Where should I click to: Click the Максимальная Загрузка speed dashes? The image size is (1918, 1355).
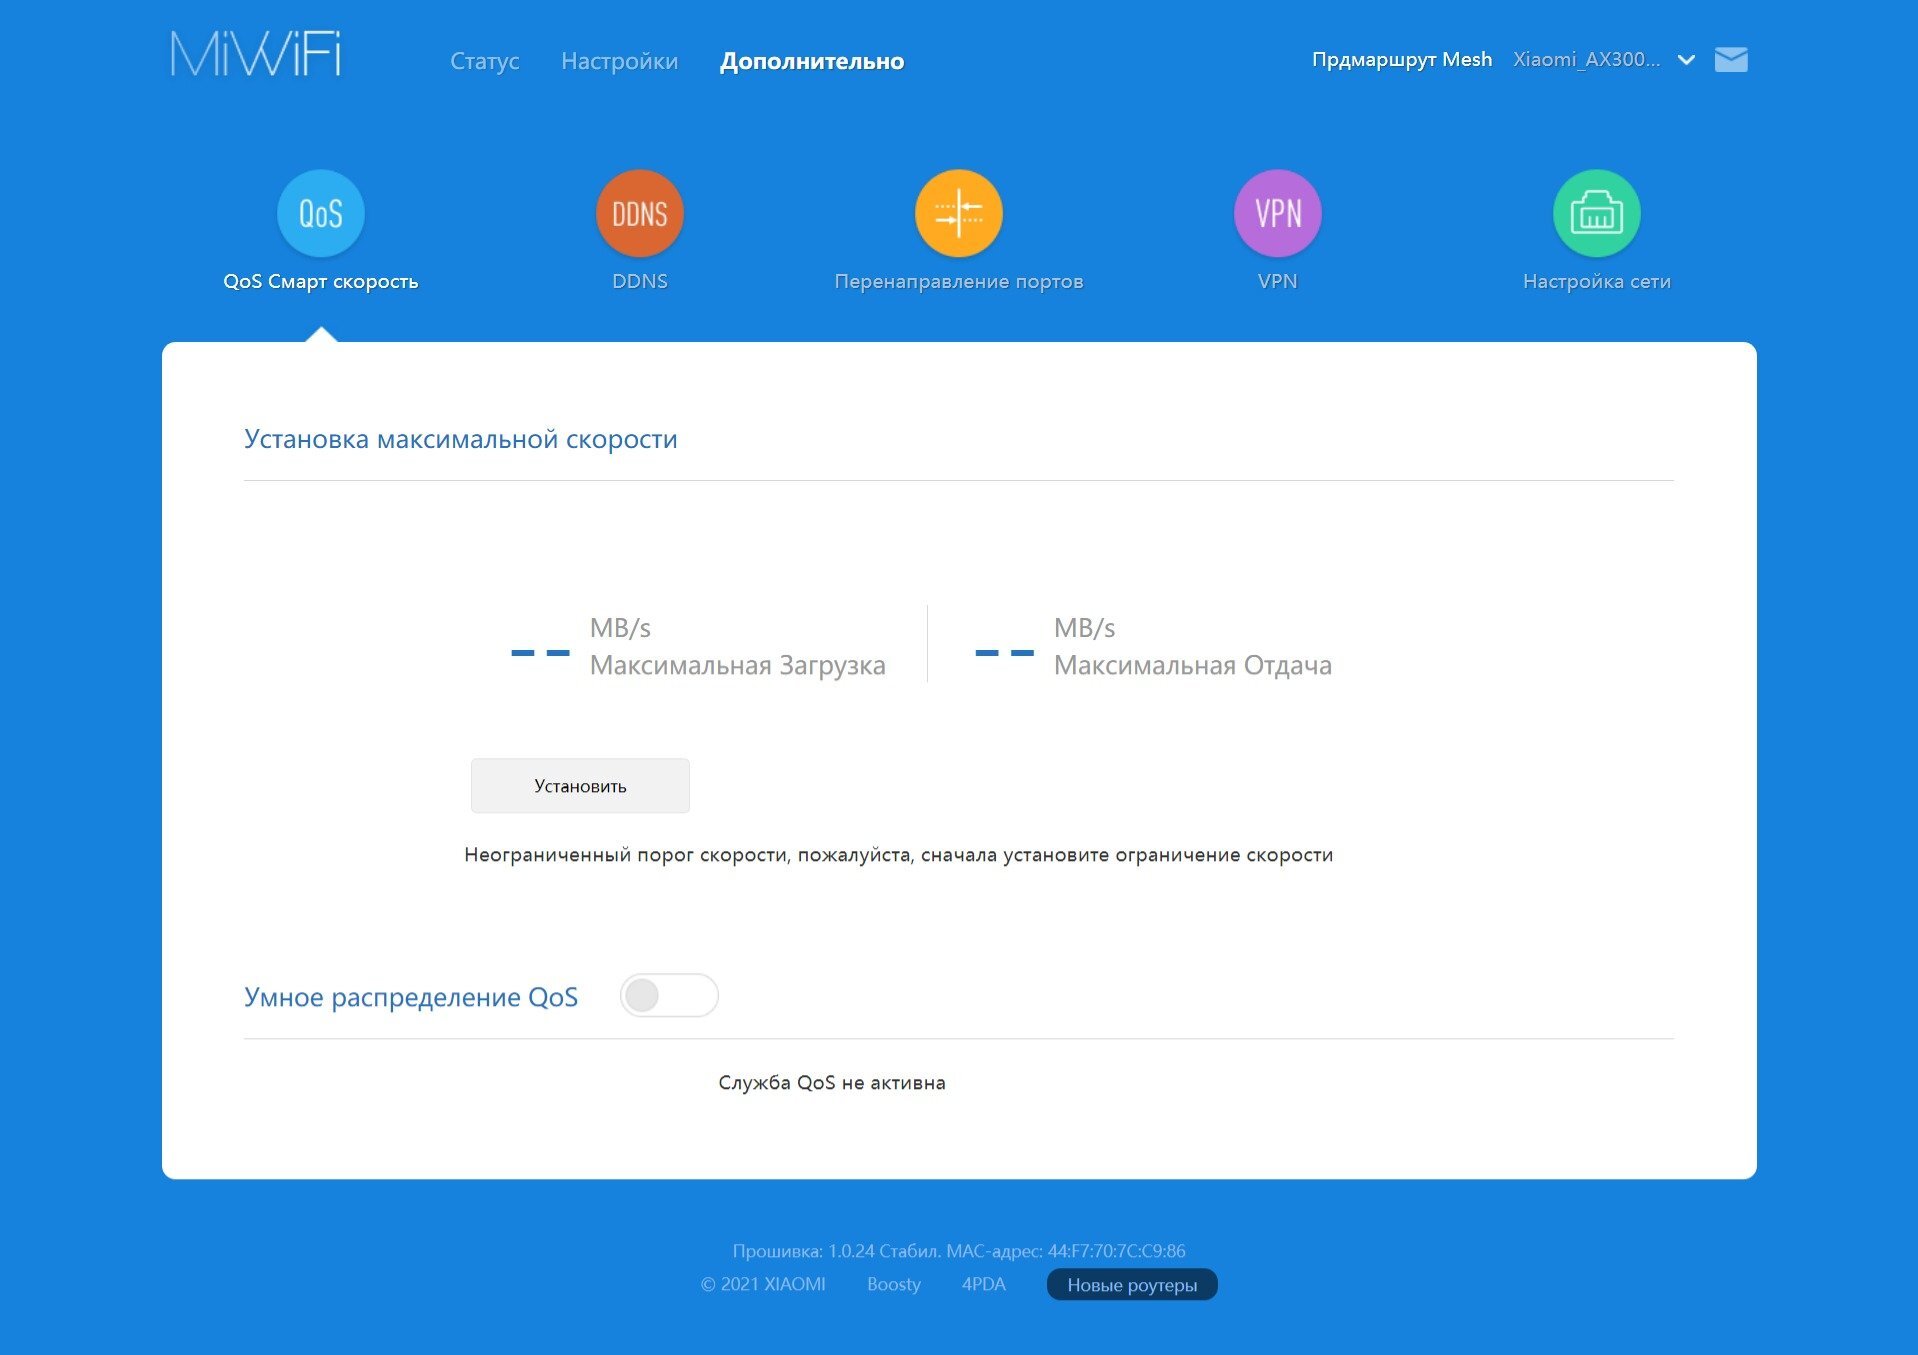point(540,652)
